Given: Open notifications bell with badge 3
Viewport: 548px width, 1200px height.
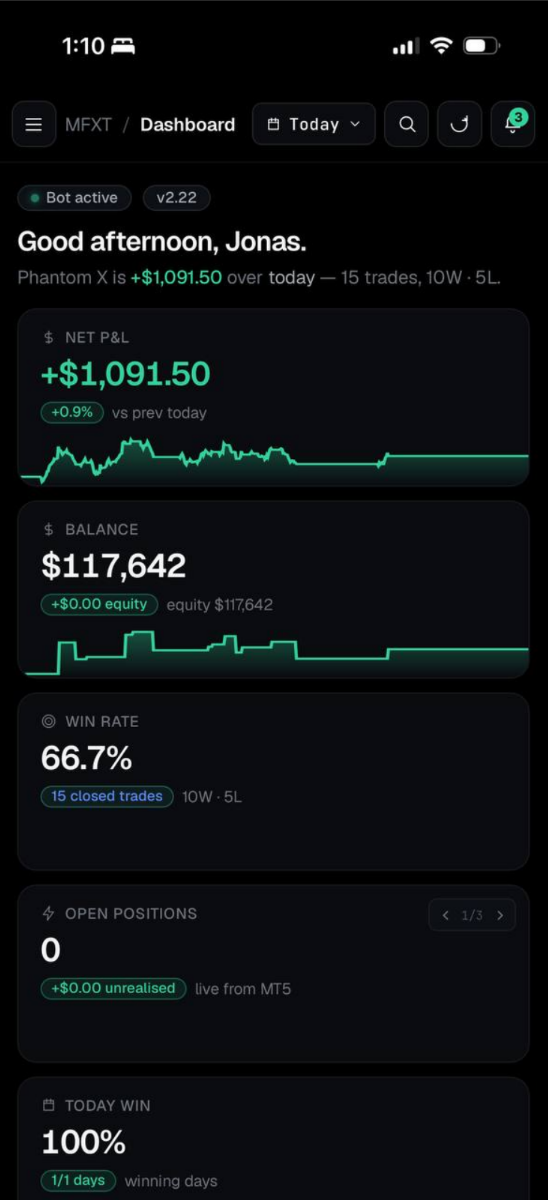Looking at the screenshot, I should pyautogui.click(x=513, y=125).
